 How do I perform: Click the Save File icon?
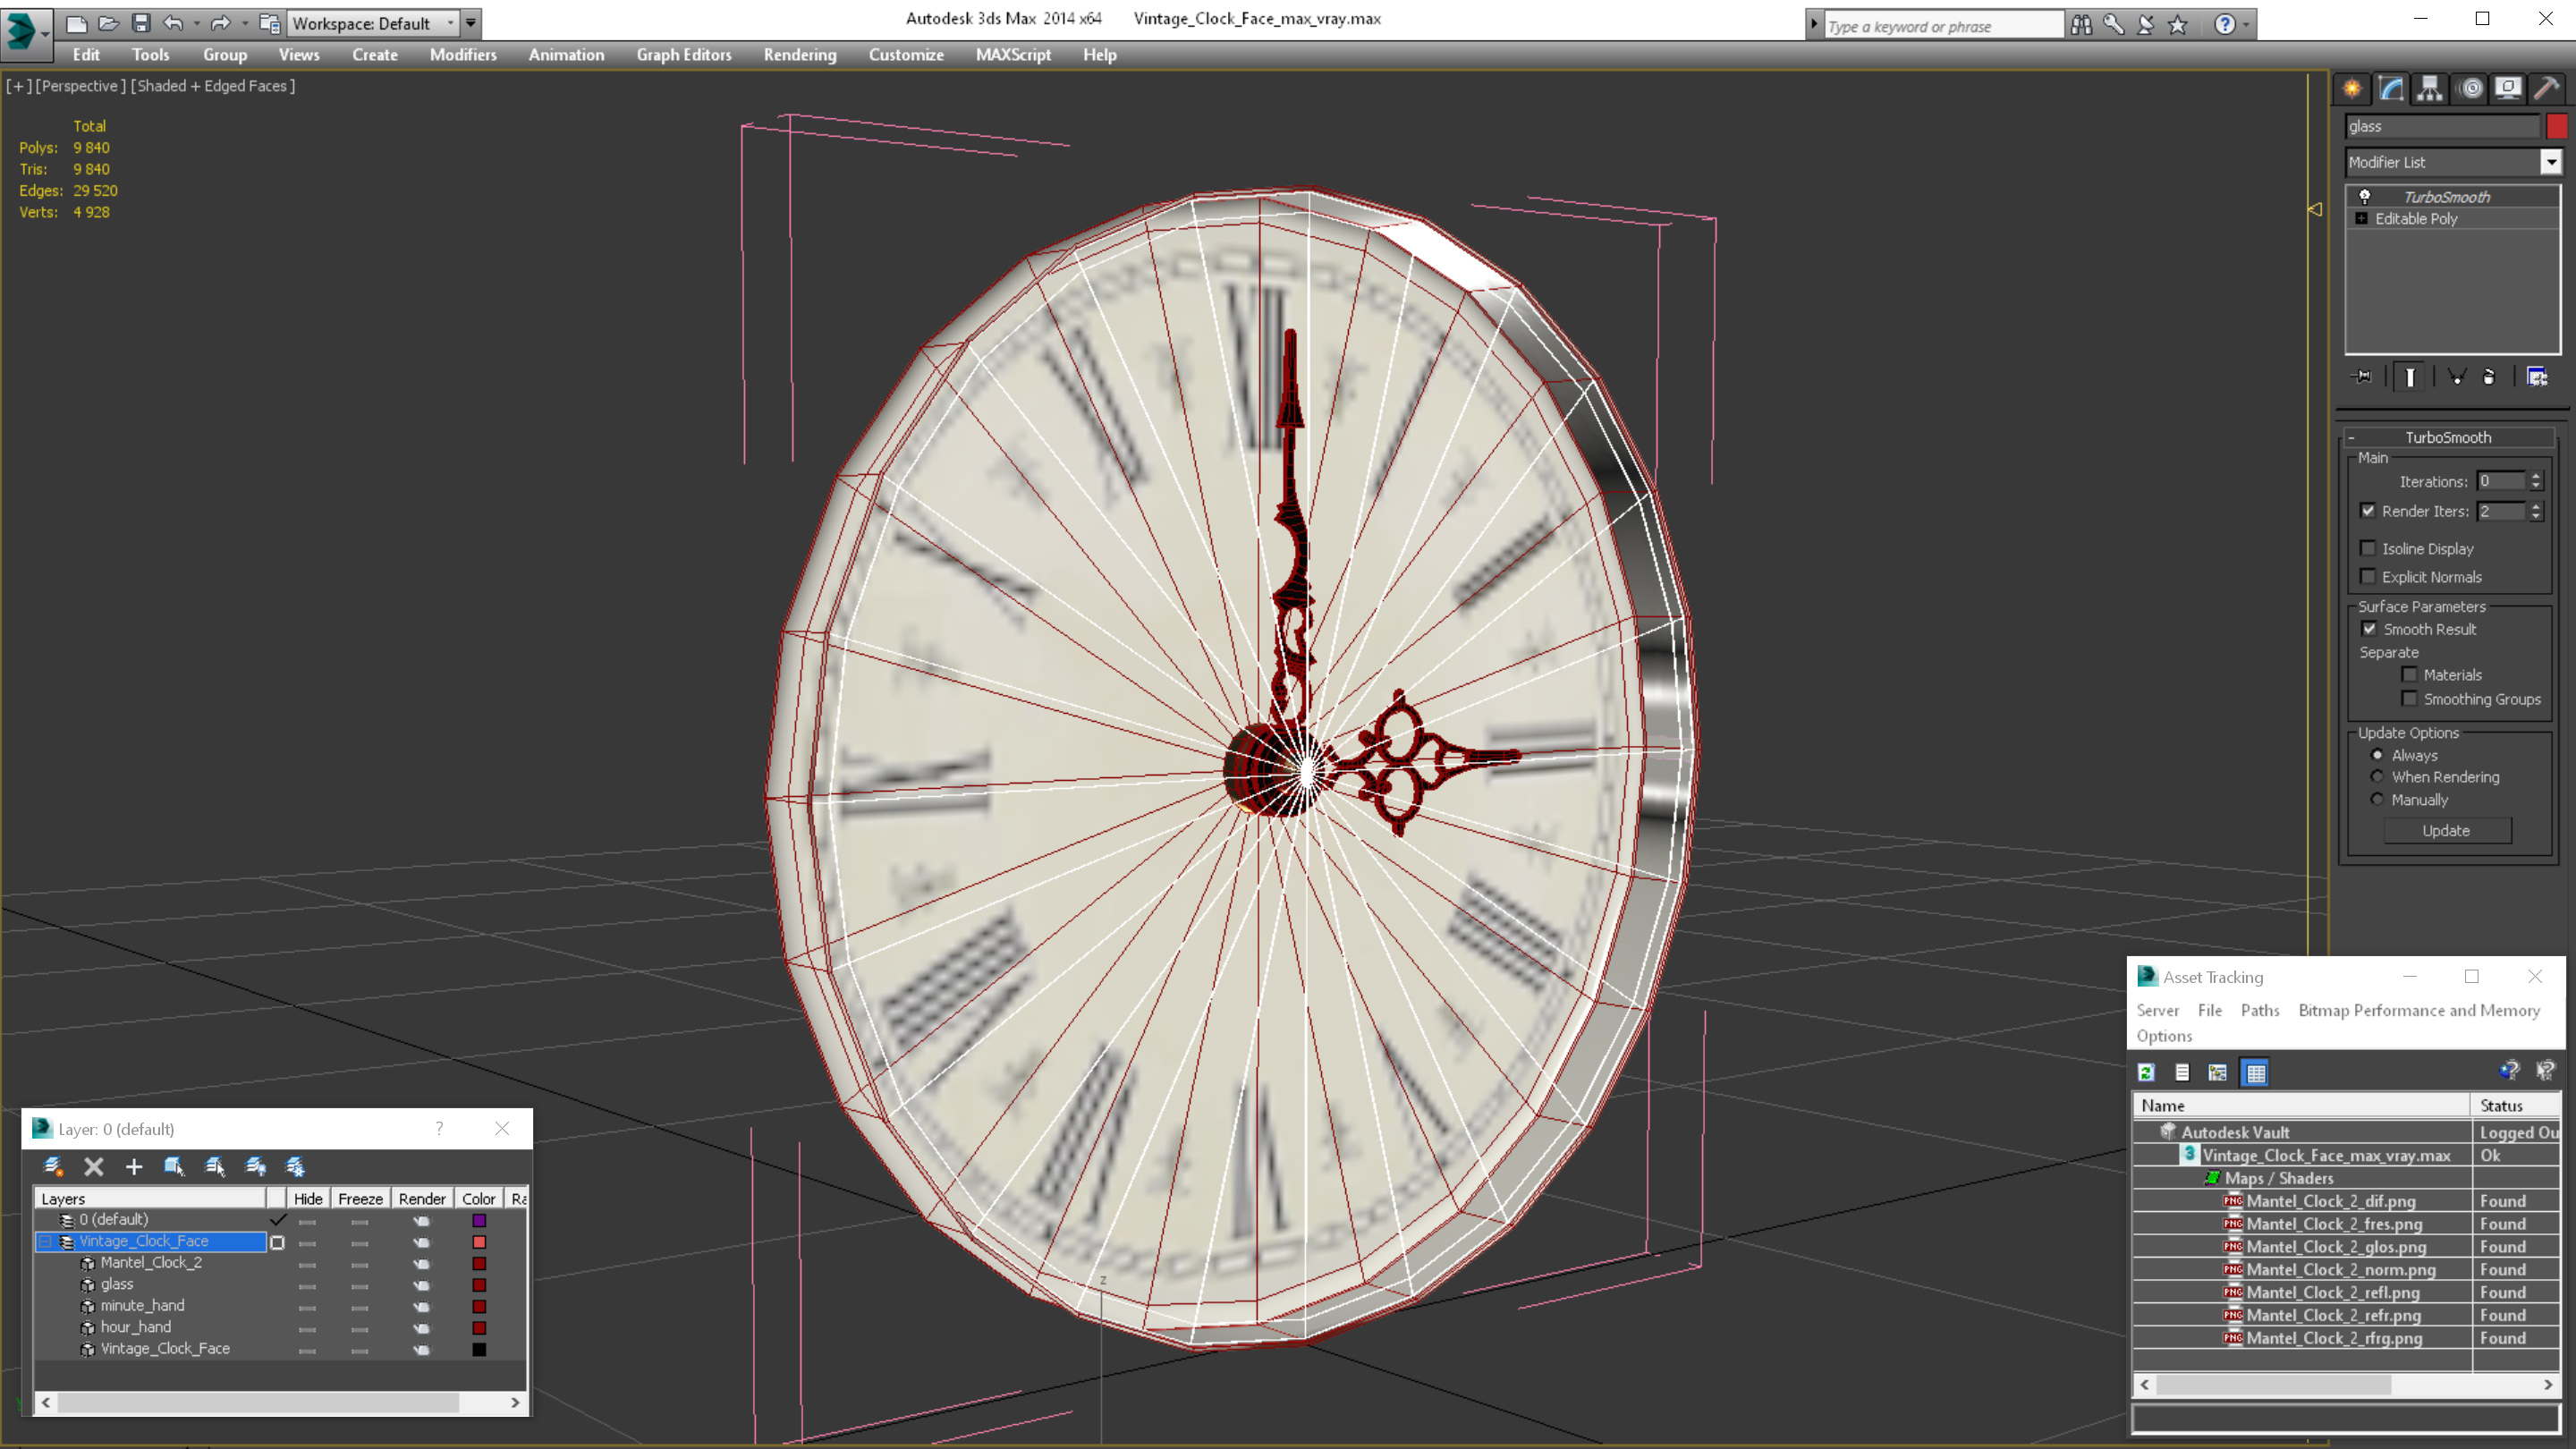pos(141,23)
